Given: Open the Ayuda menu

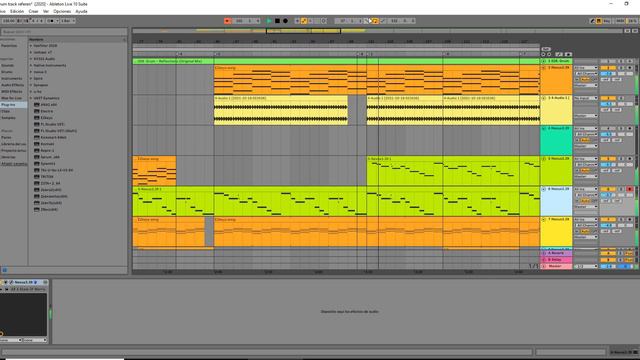Looking at the screenshot, I should 81,11.
